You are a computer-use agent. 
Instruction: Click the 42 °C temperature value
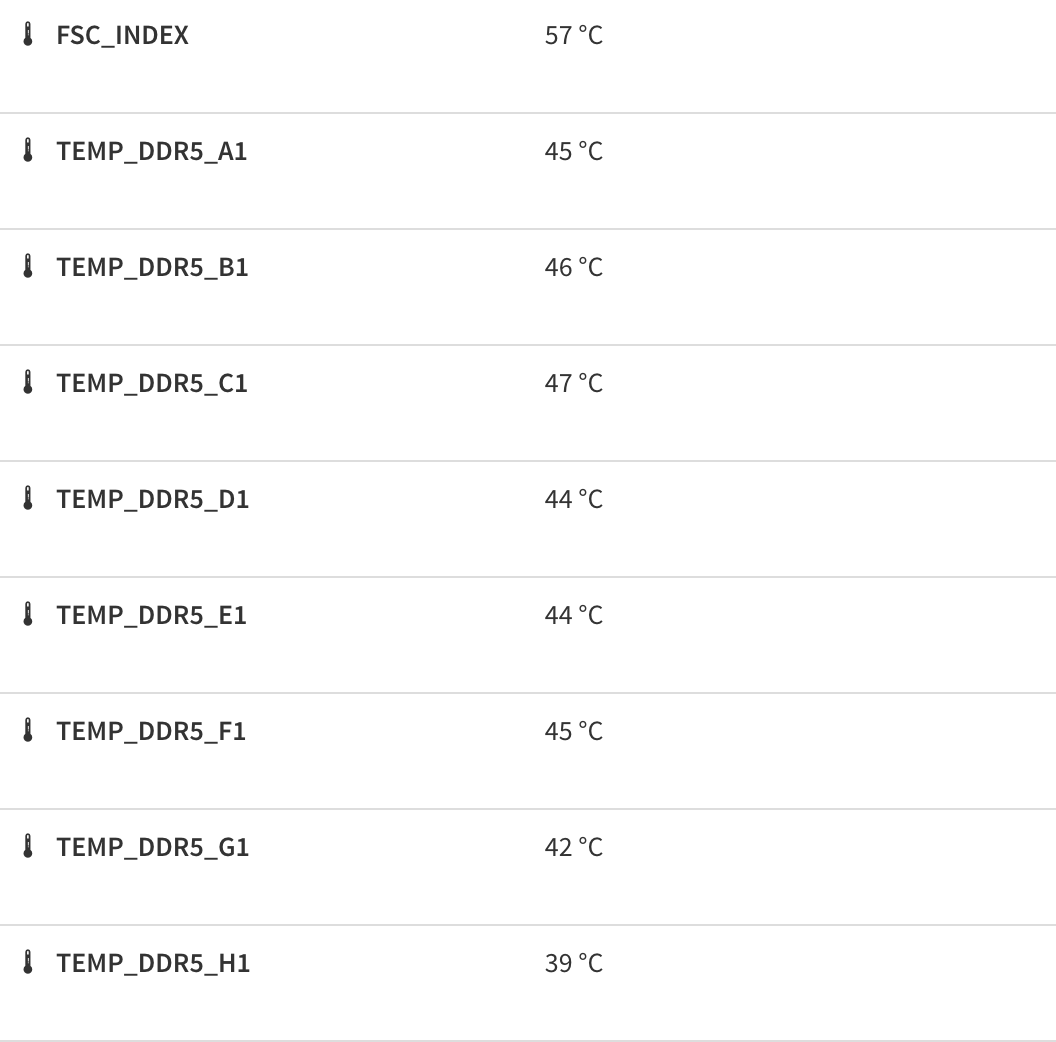click(573, 848)
